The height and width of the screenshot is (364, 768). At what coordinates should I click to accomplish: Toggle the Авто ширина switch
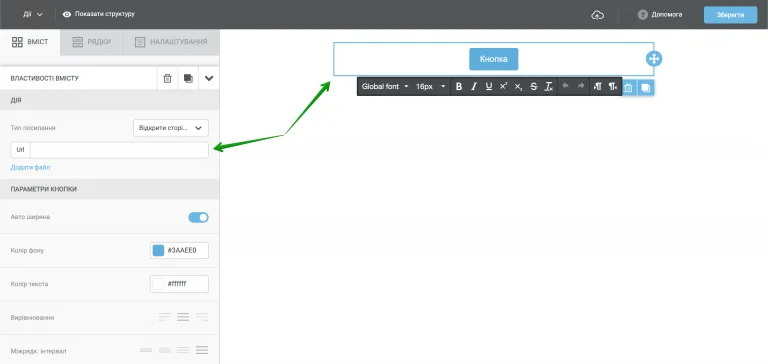click(198, 217)
